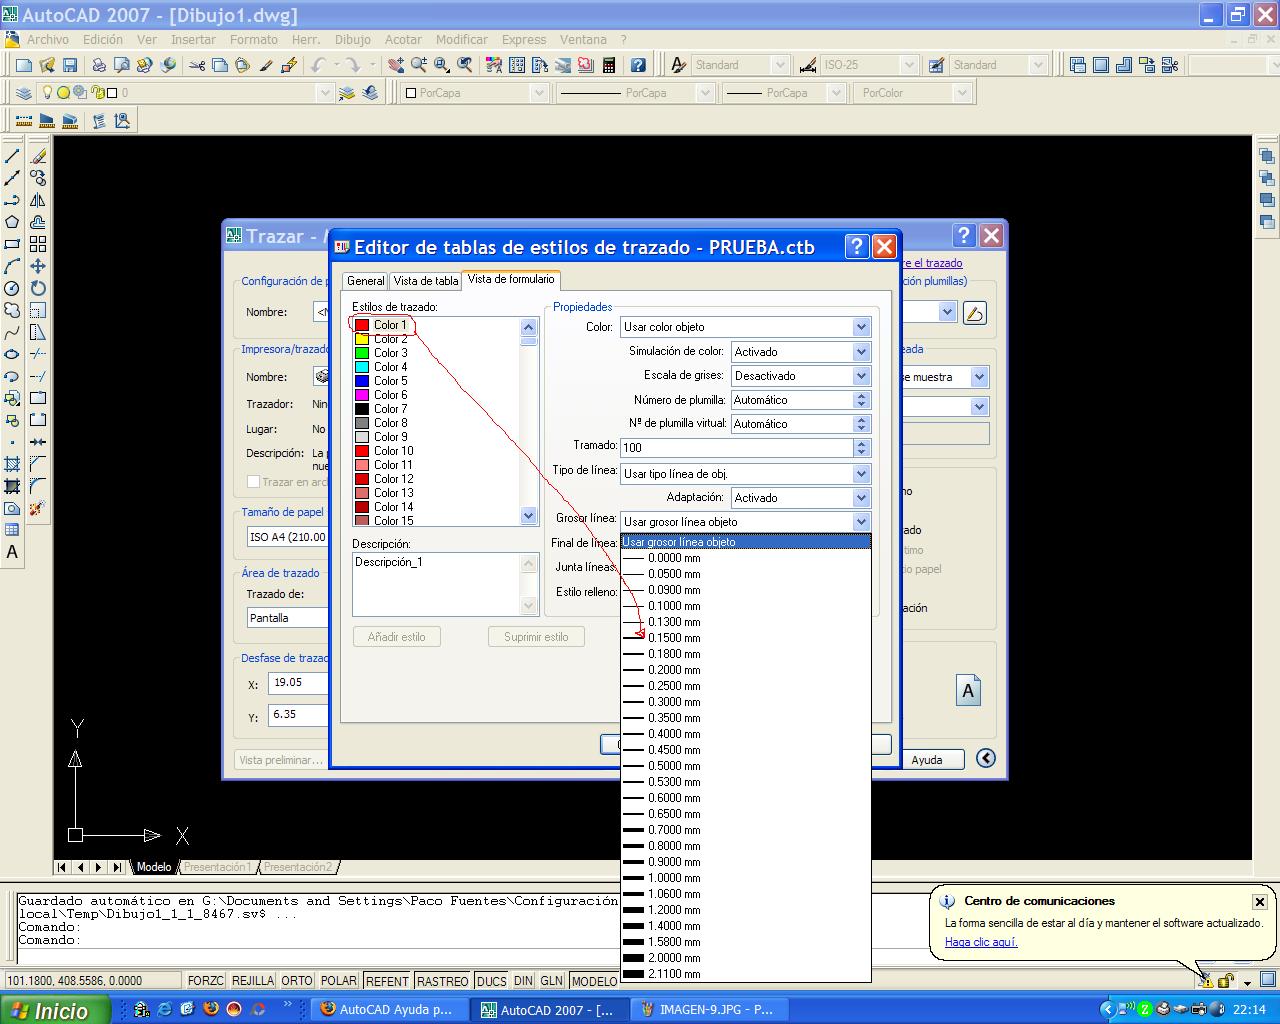Select the Hatch pattern tool
This screenshot has height=1024, width=1280.
(x=12, y=464)
